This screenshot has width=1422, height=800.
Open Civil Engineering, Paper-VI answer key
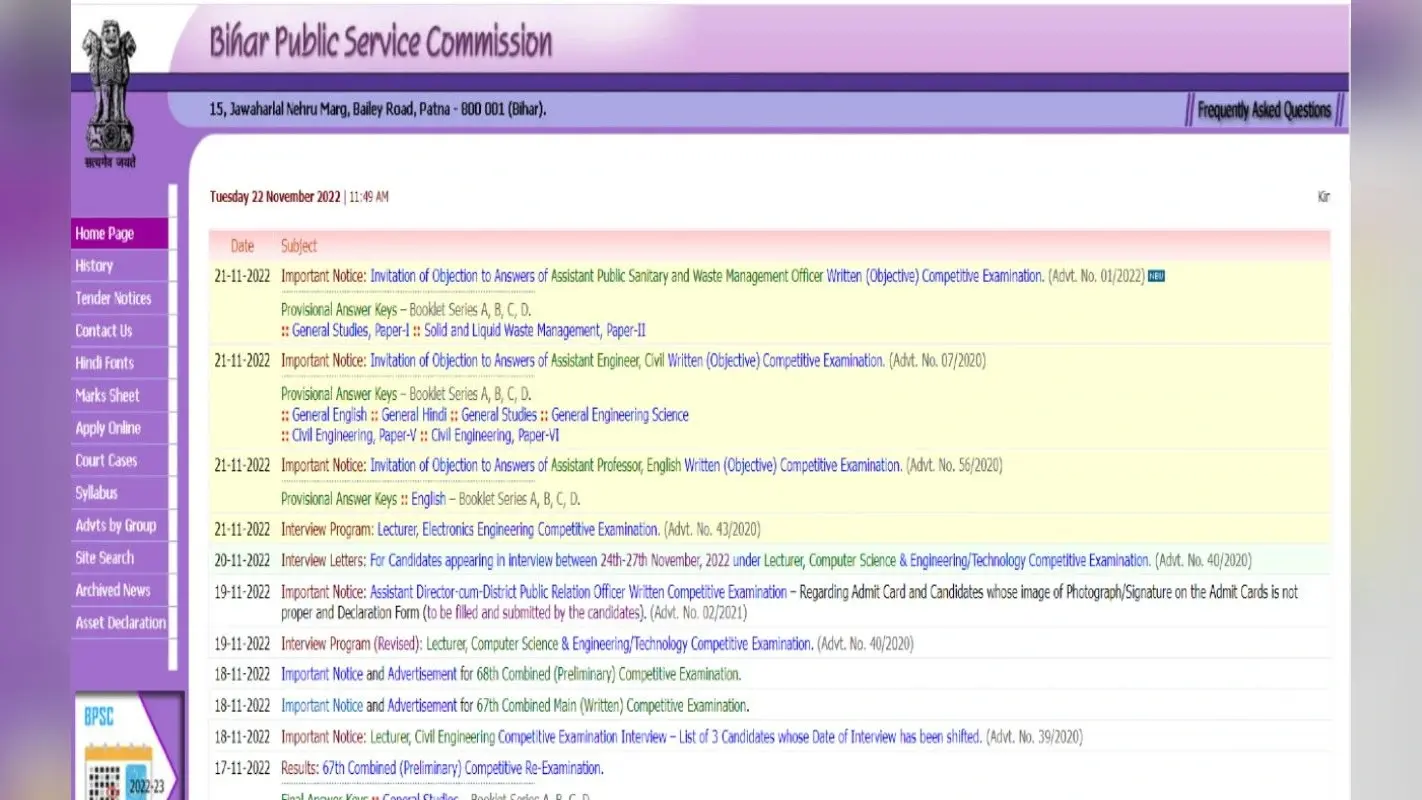(495, 436)
